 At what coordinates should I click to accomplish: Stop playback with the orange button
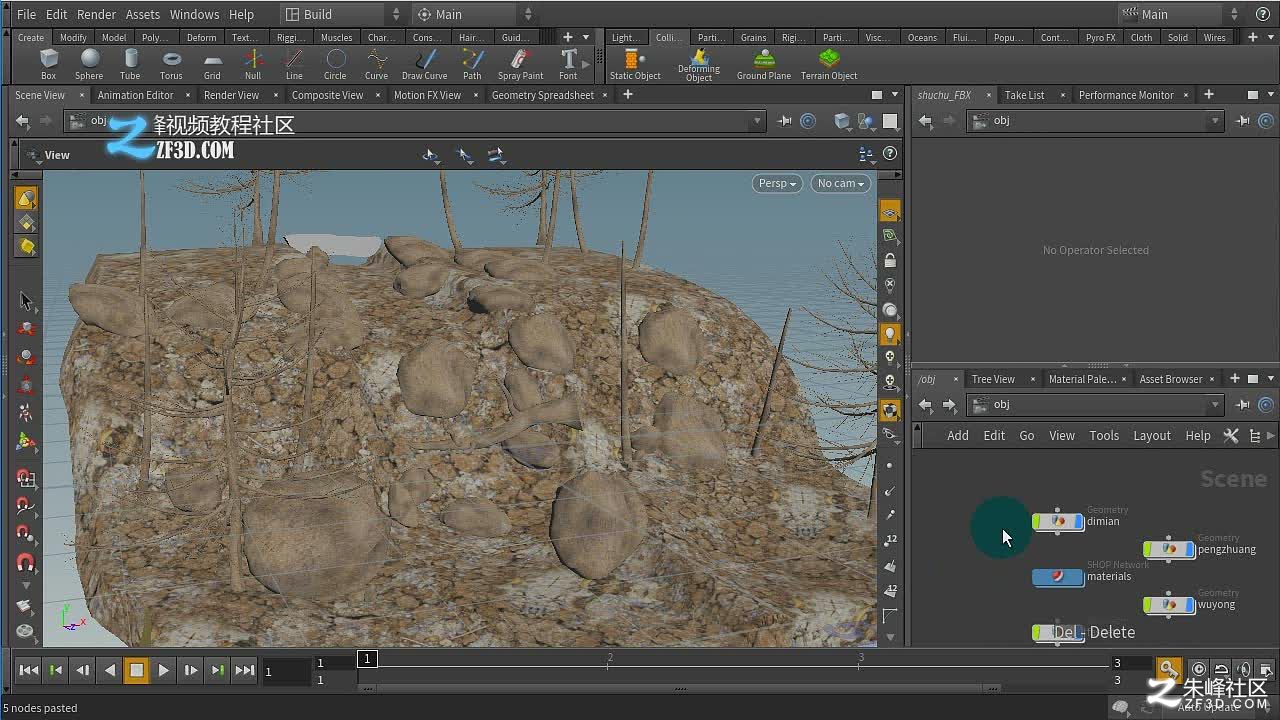pyautogui.click(x=137, y=670)
